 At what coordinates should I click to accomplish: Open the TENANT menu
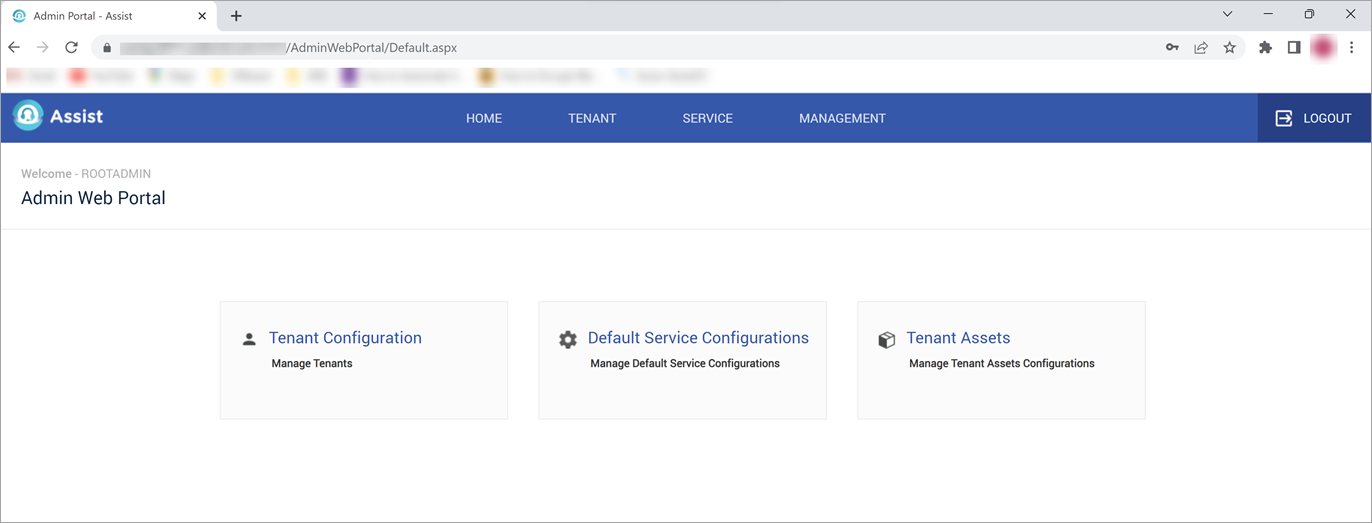[x=592, y=118]
